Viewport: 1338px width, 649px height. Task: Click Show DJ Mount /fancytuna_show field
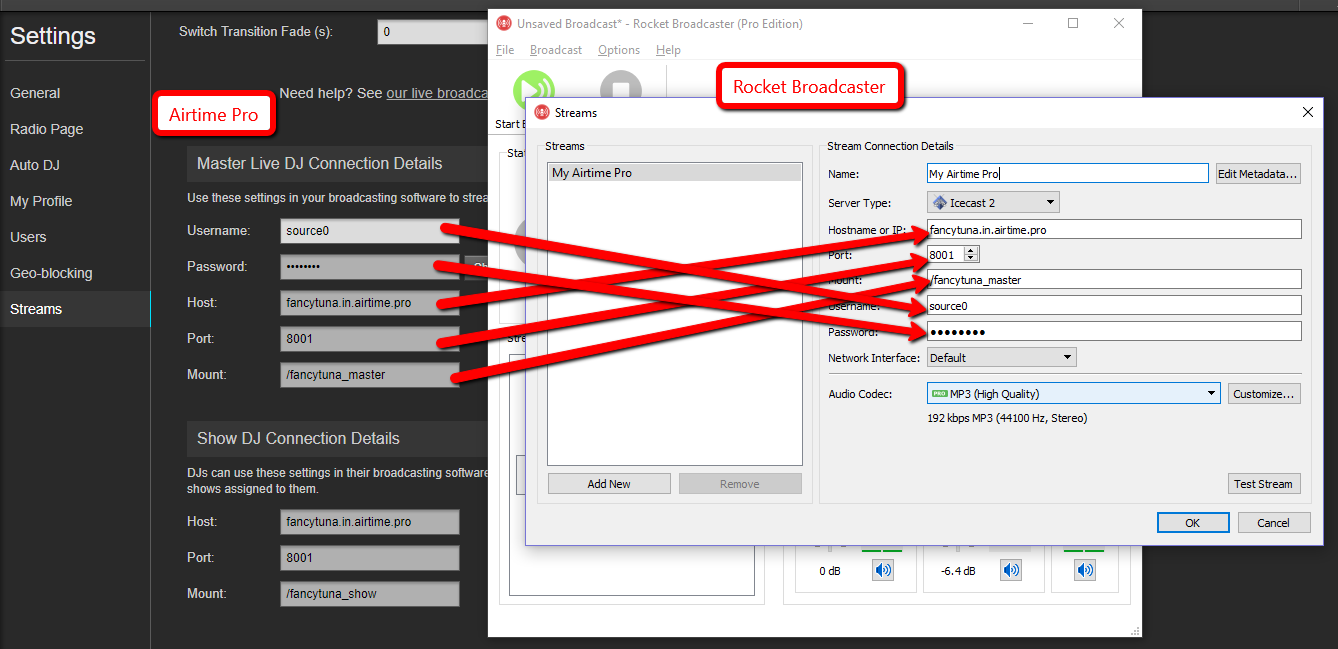pyautogui.click(x=369, y=594)
